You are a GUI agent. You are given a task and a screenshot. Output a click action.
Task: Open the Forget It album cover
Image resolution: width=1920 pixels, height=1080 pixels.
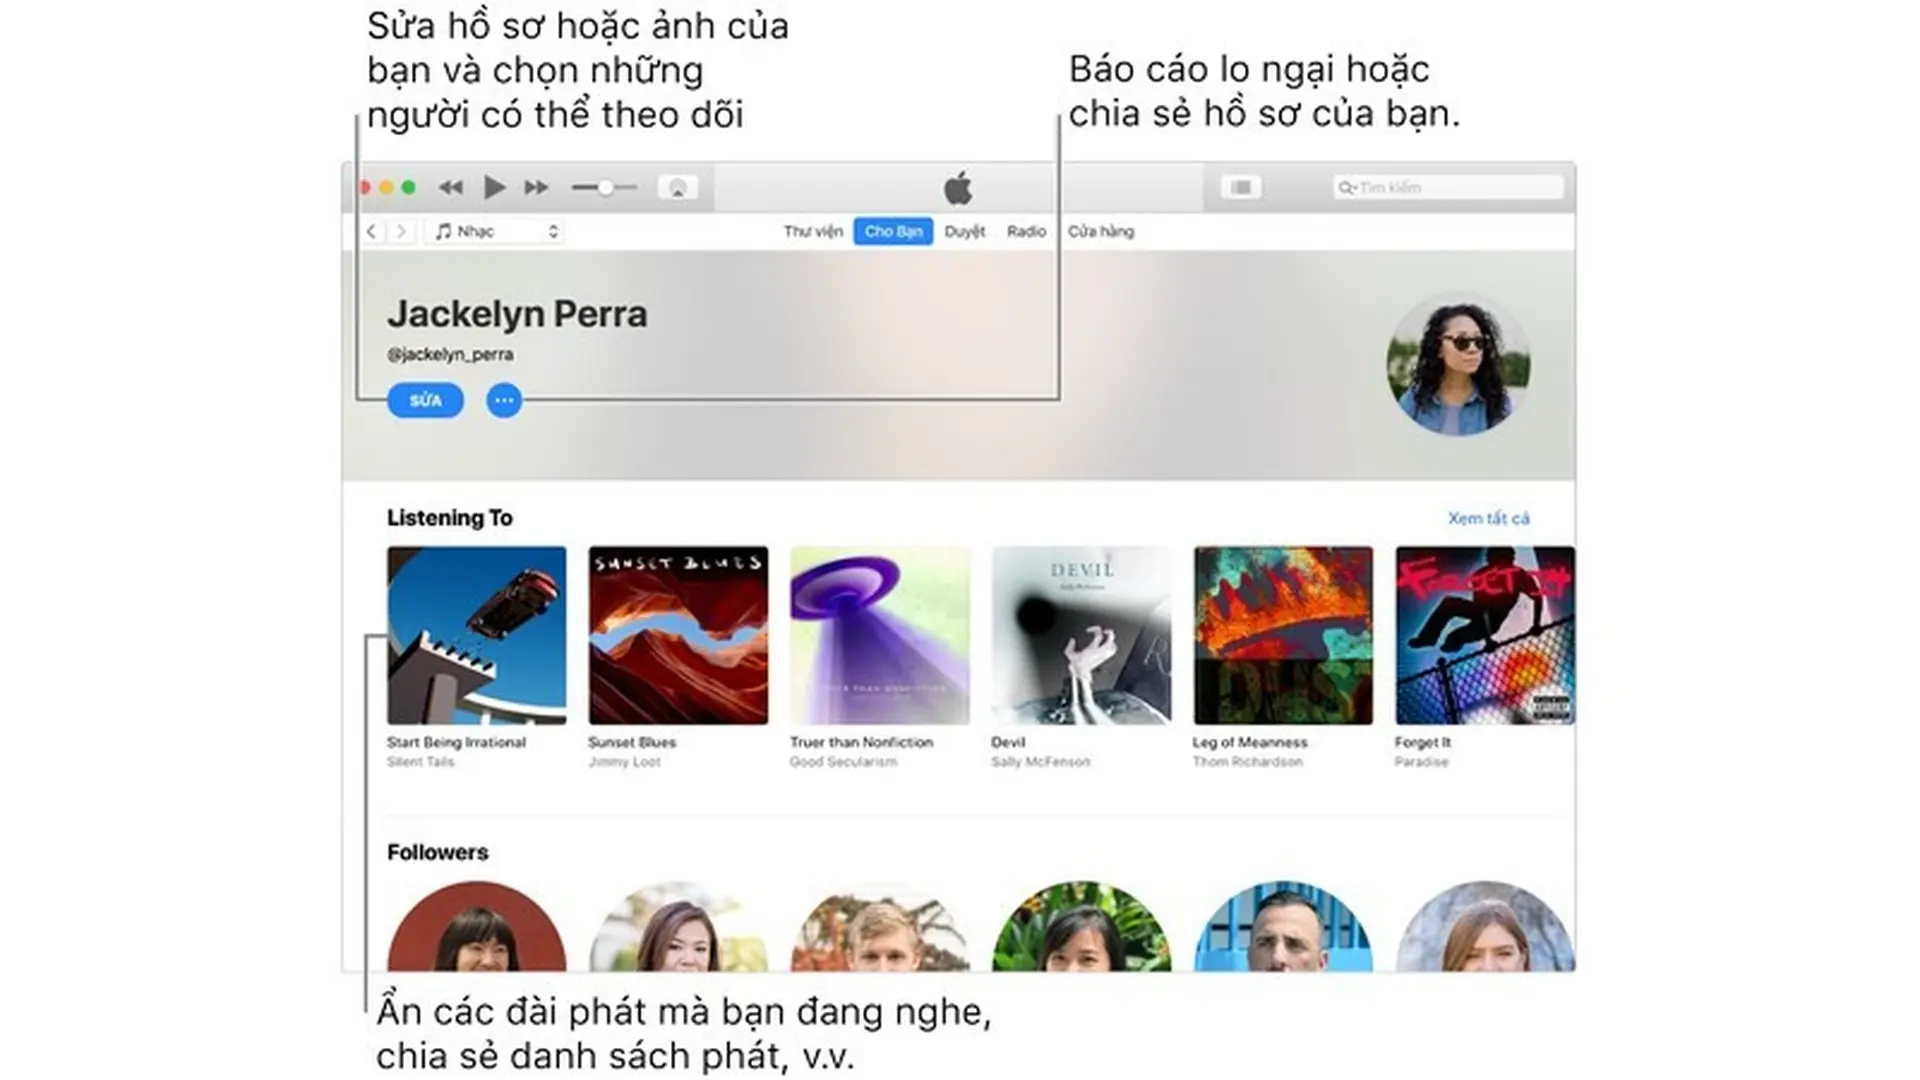click(x=1485, y=635)
